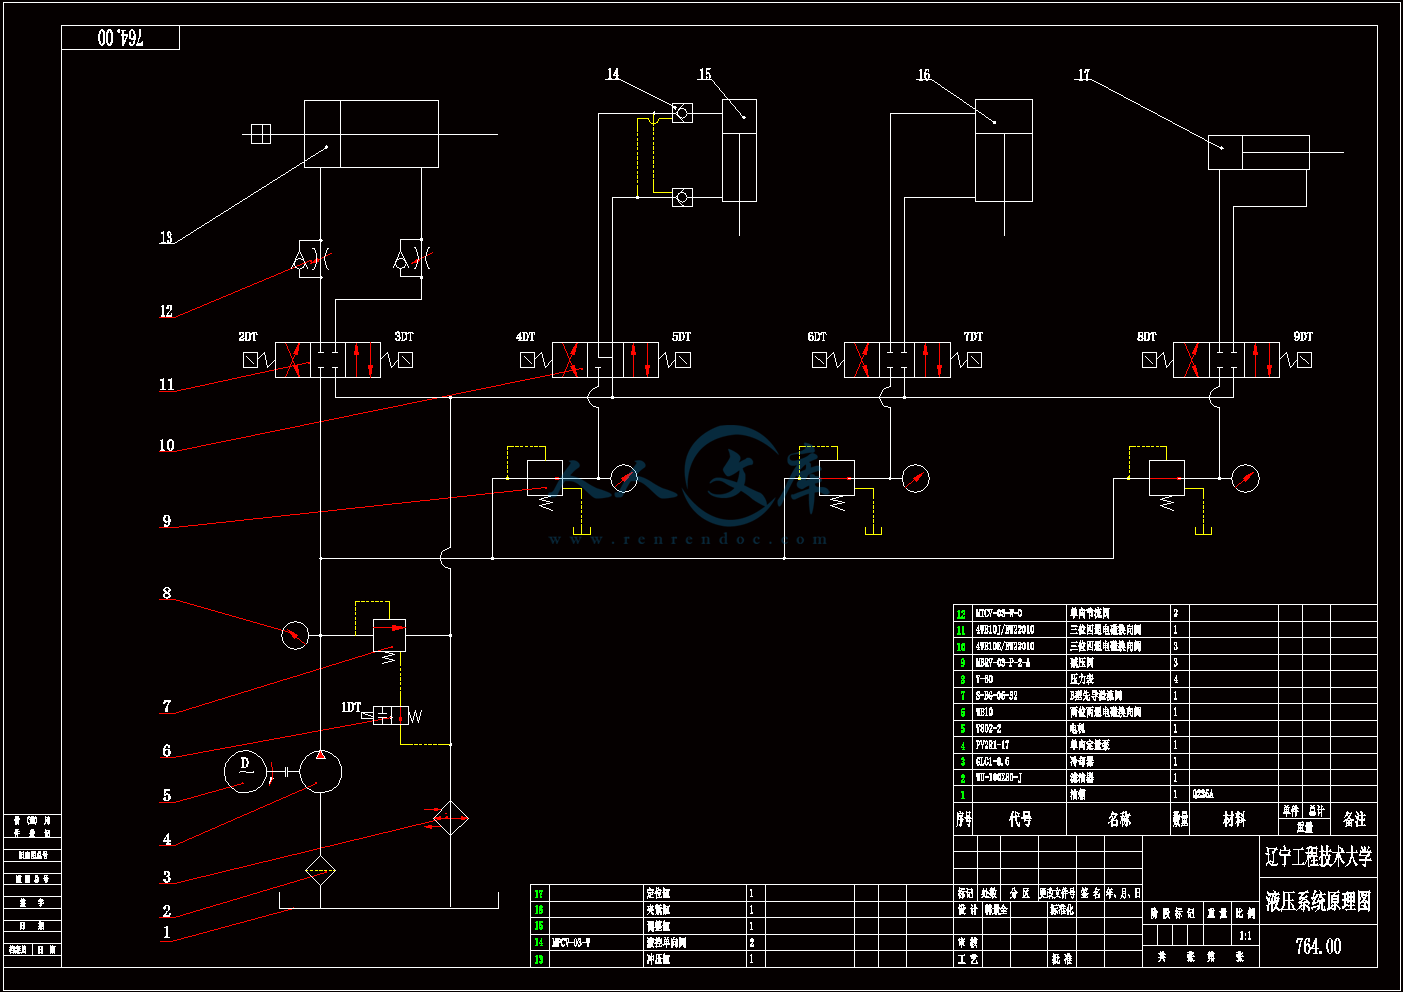Click the 6DT solenoid label
Image resolution: width=1403 pixels, height=992 pixels.
817,337
